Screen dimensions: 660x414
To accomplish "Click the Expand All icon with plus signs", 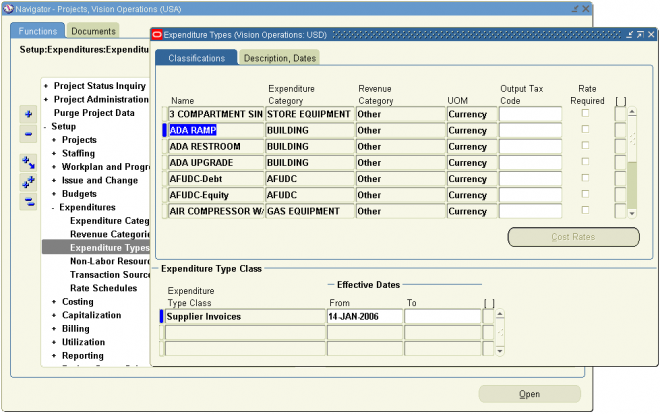I will point(28,183).
